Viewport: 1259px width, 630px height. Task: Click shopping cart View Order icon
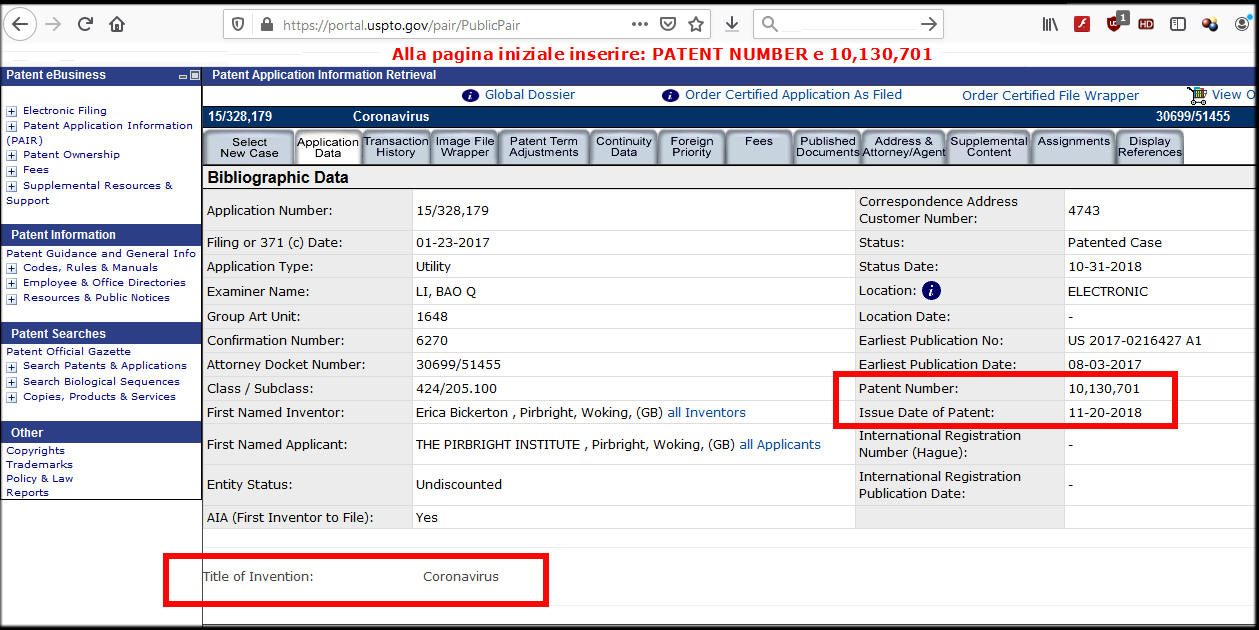click(x=1197, y=95)
